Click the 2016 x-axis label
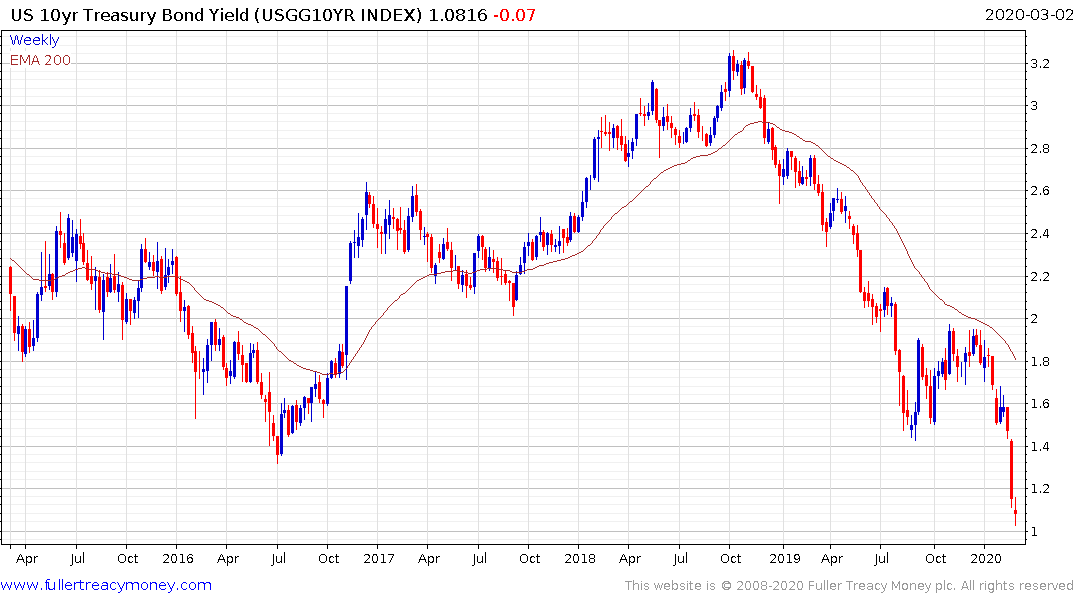Screen dimensions: 1075x600 tap(178, 558)
